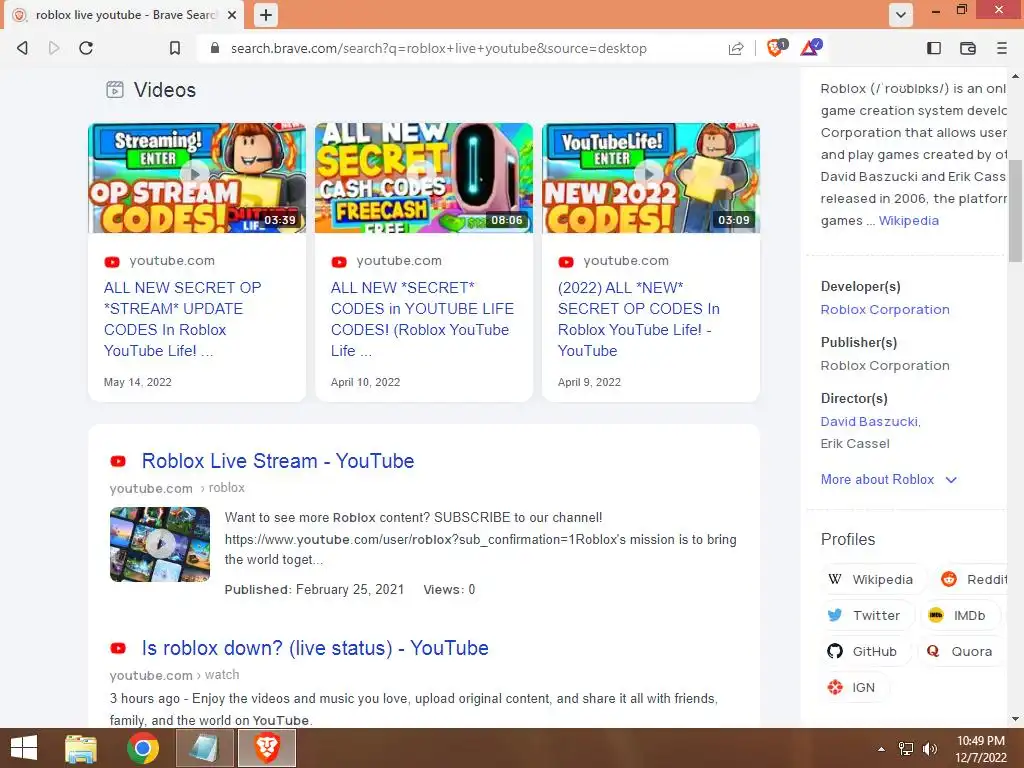
Task: Open the GitHub profile chip
Action: click(864, 651)
